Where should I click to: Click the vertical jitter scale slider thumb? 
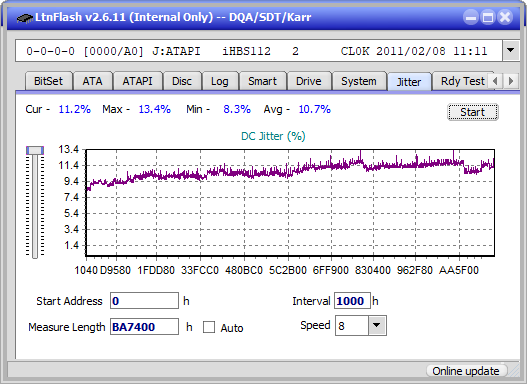[x=35, y=150]
